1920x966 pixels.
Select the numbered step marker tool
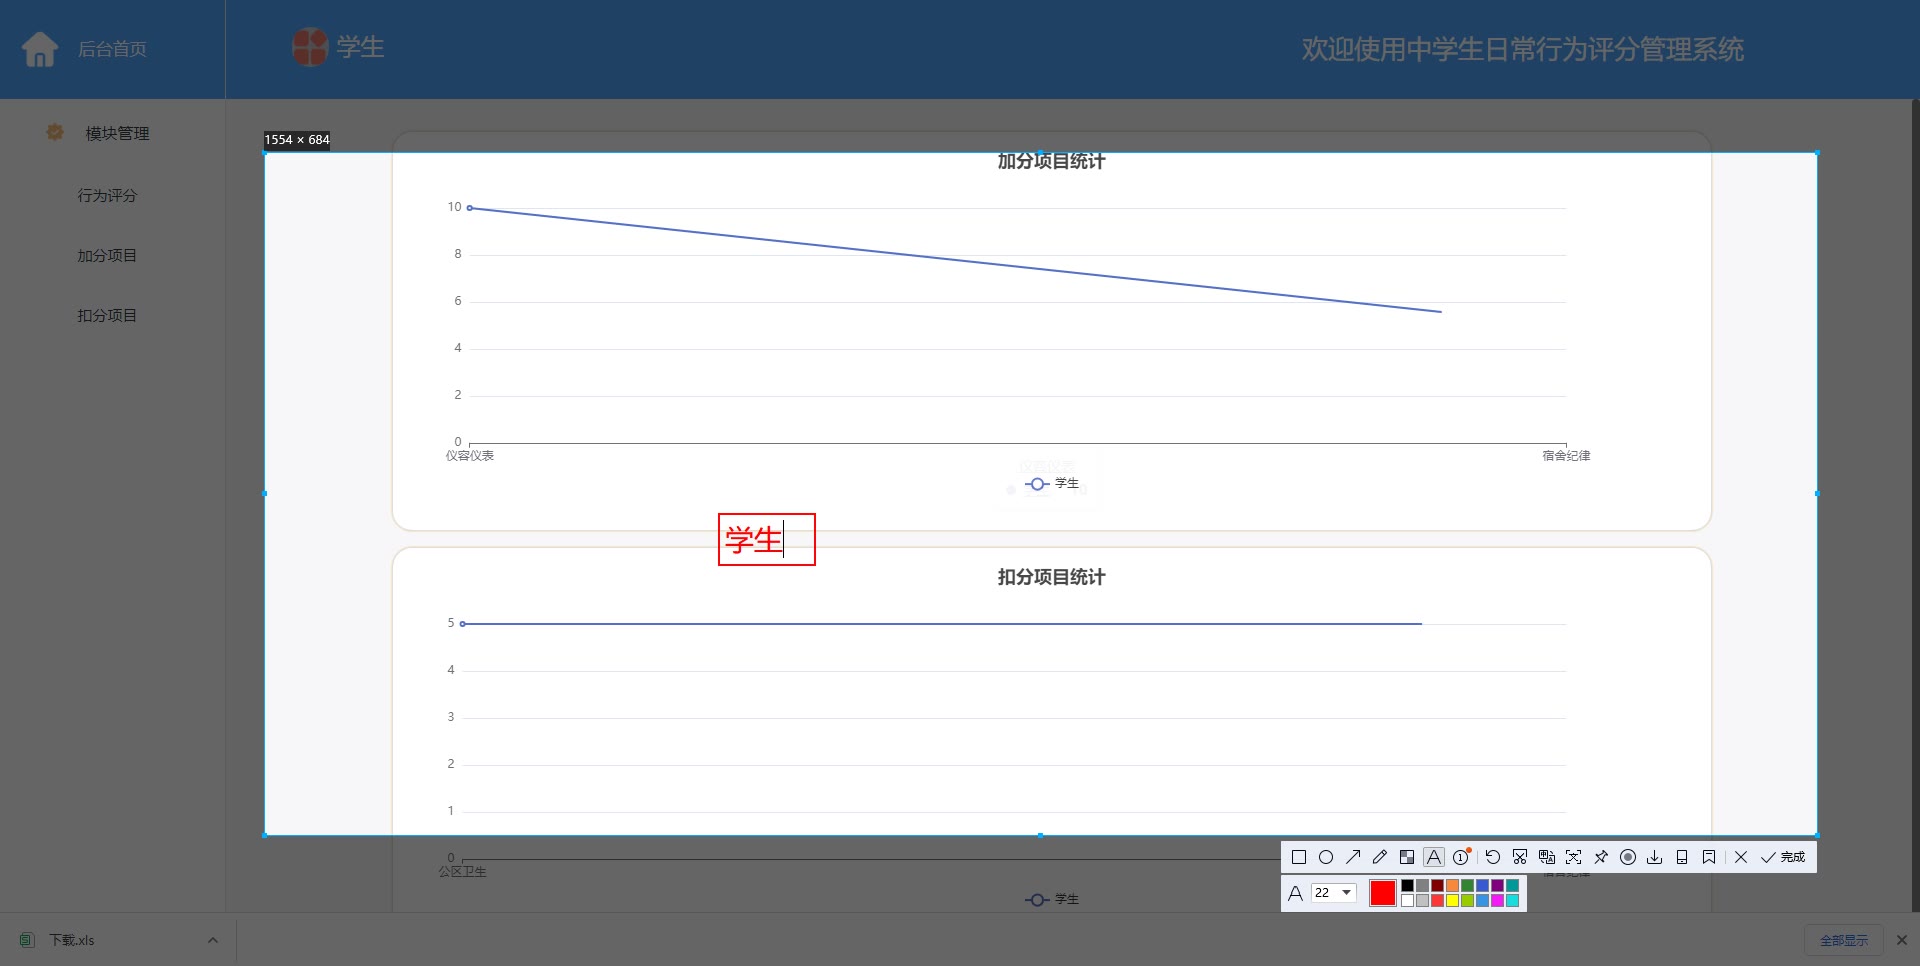(1461, 857)
